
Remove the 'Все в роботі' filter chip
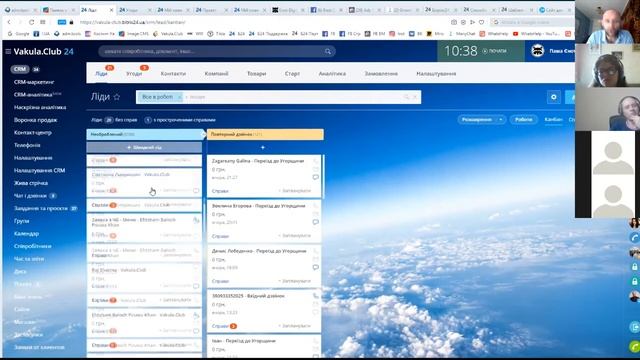[x=179, y=97]
